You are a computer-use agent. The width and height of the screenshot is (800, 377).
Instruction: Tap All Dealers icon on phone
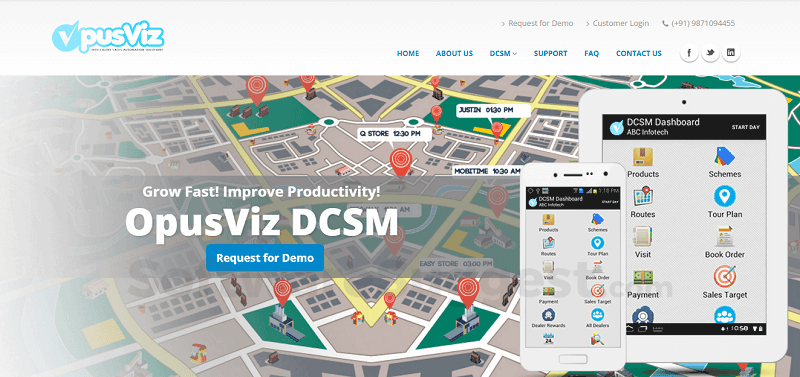point(597,315)
